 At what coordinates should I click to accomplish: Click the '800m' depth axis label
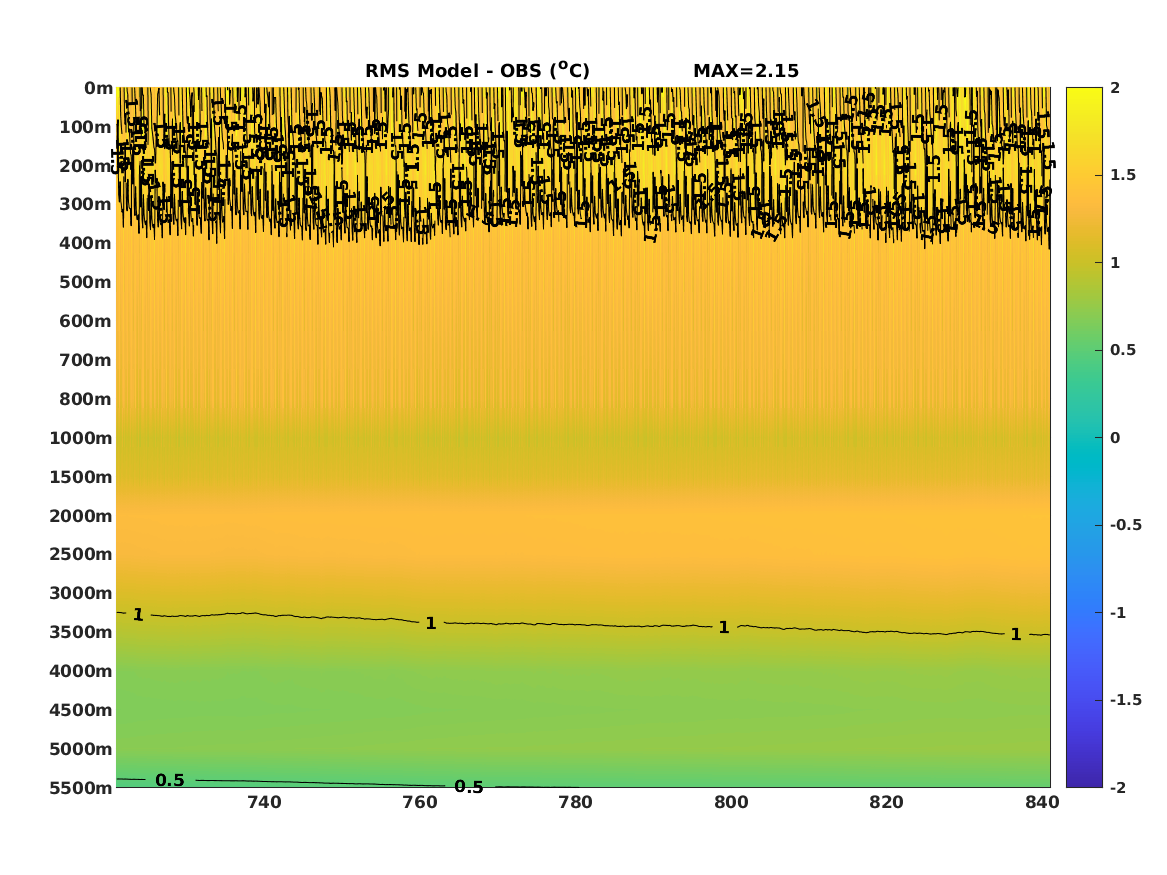click(86, 399)
